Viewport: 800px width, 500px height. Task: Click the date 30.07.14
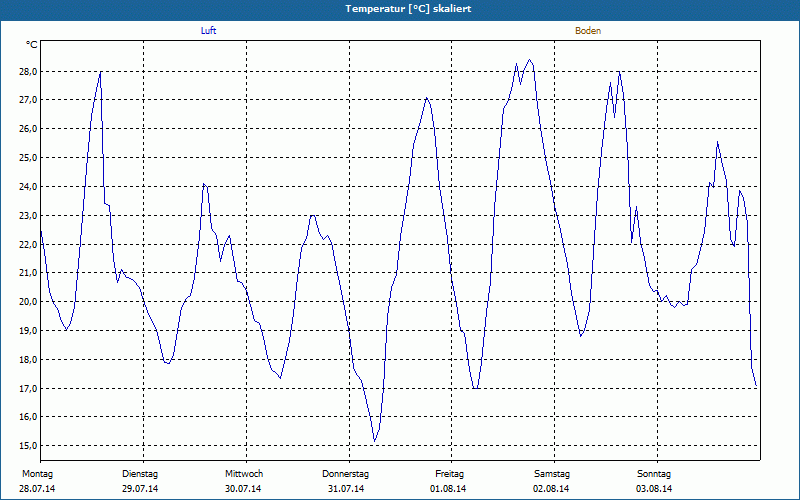[x=243, y=489]
